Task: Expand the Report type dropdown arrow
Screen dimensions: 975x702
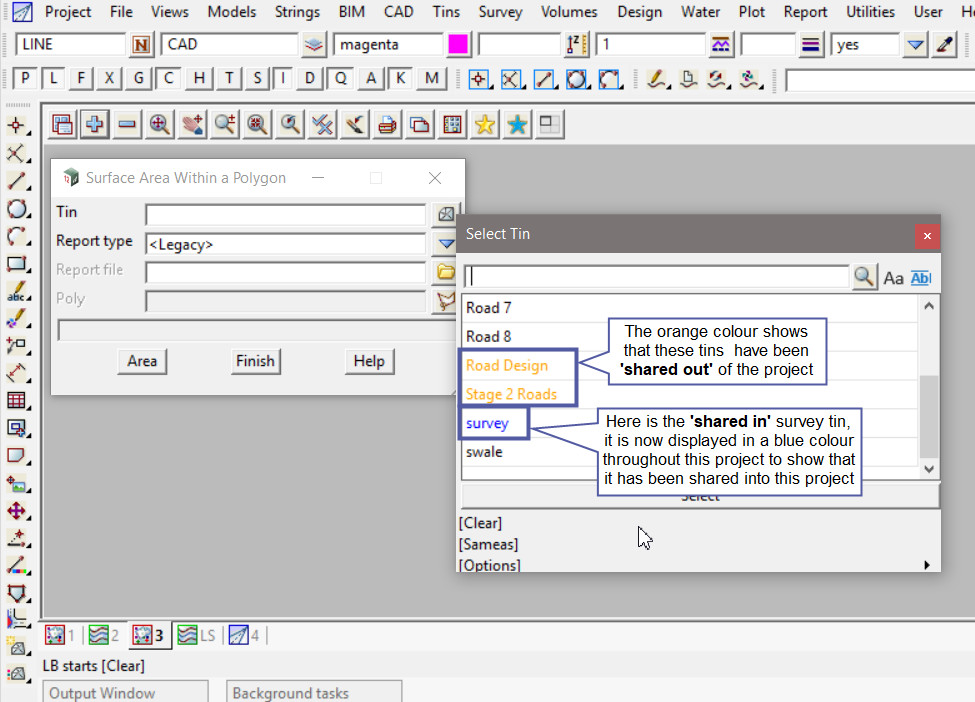Action: [x=445, y=243]
